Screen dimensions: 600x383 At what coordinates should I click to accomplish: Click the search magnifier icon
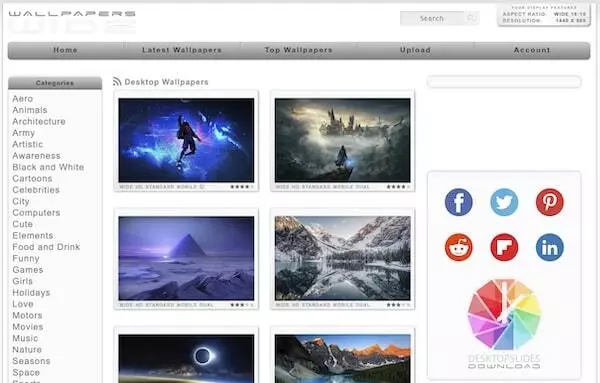click(471, 18)
